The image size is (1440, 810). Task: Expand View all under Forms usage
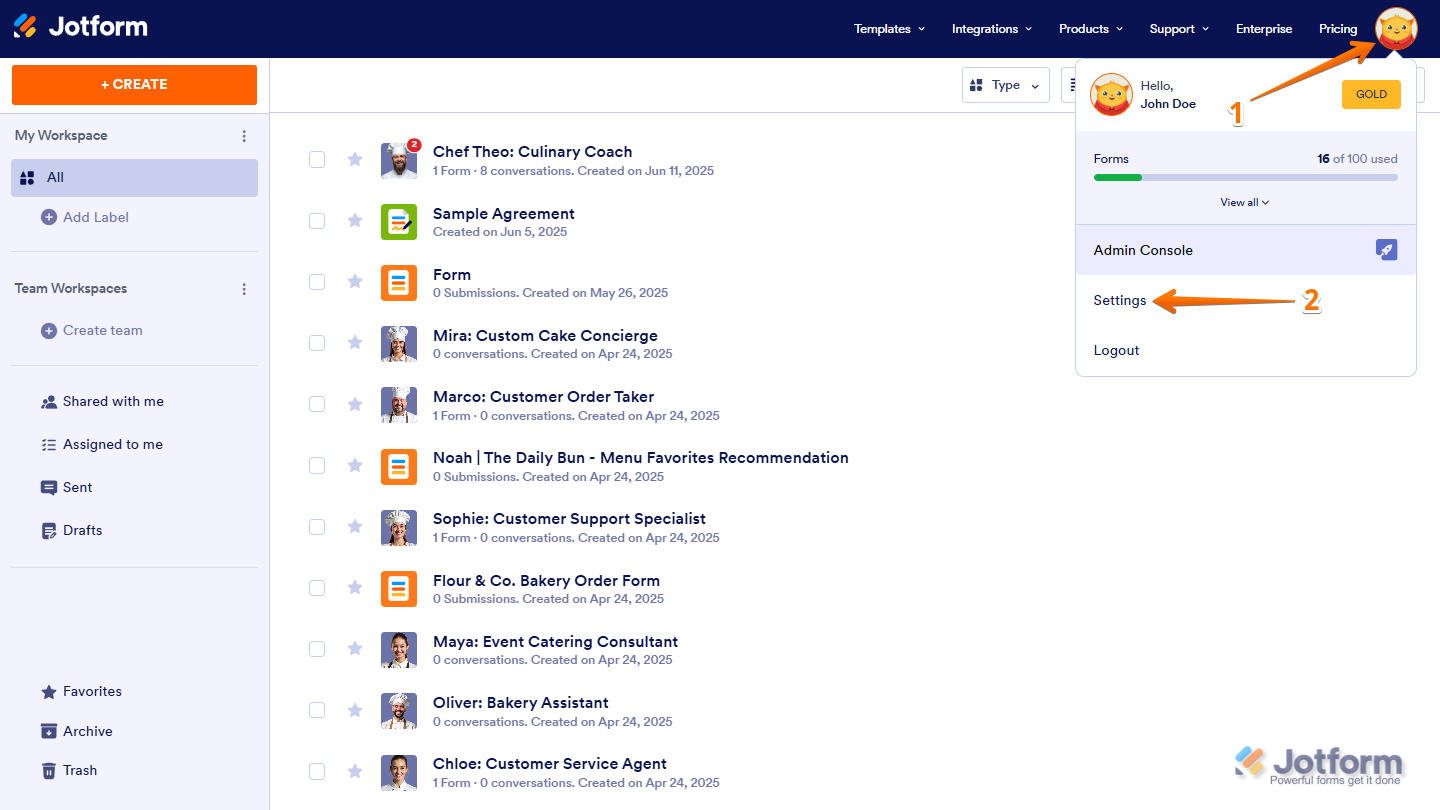(x=1245, y=202)
